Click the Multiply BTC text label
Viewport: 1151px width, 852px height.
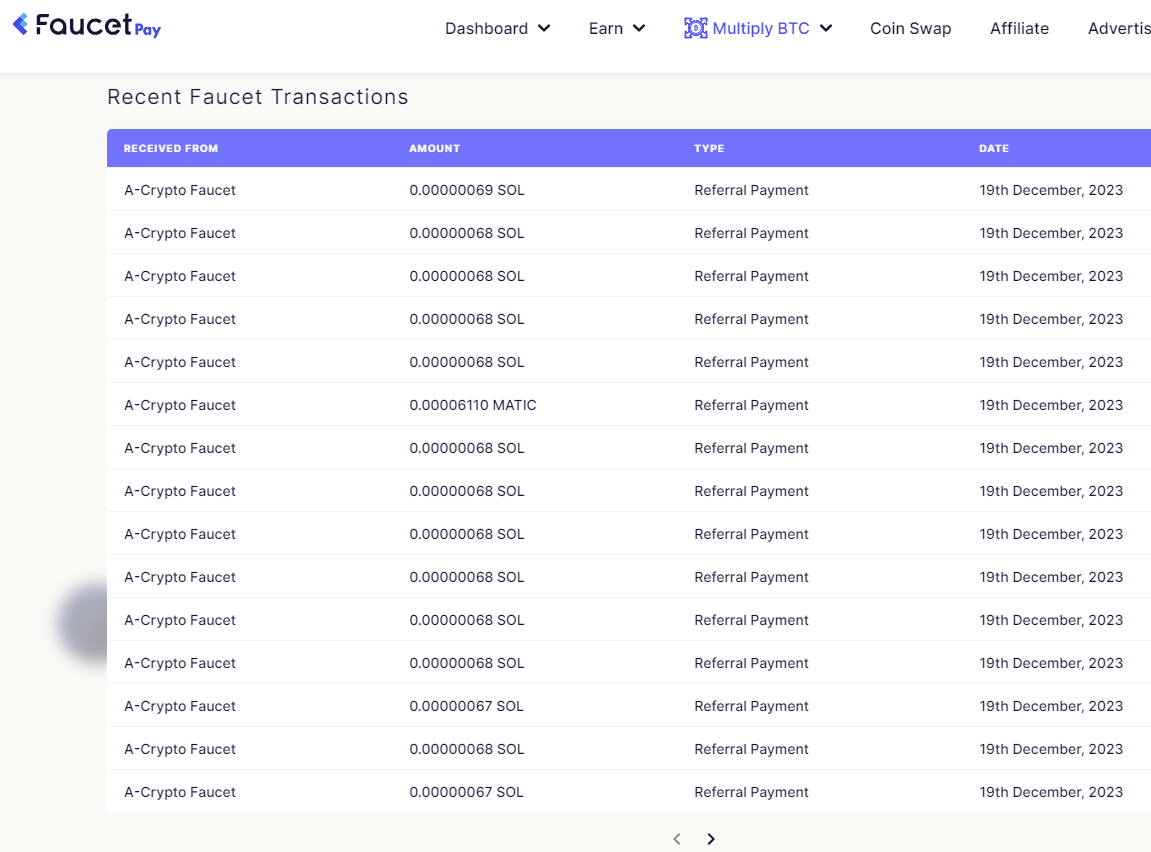761,28
